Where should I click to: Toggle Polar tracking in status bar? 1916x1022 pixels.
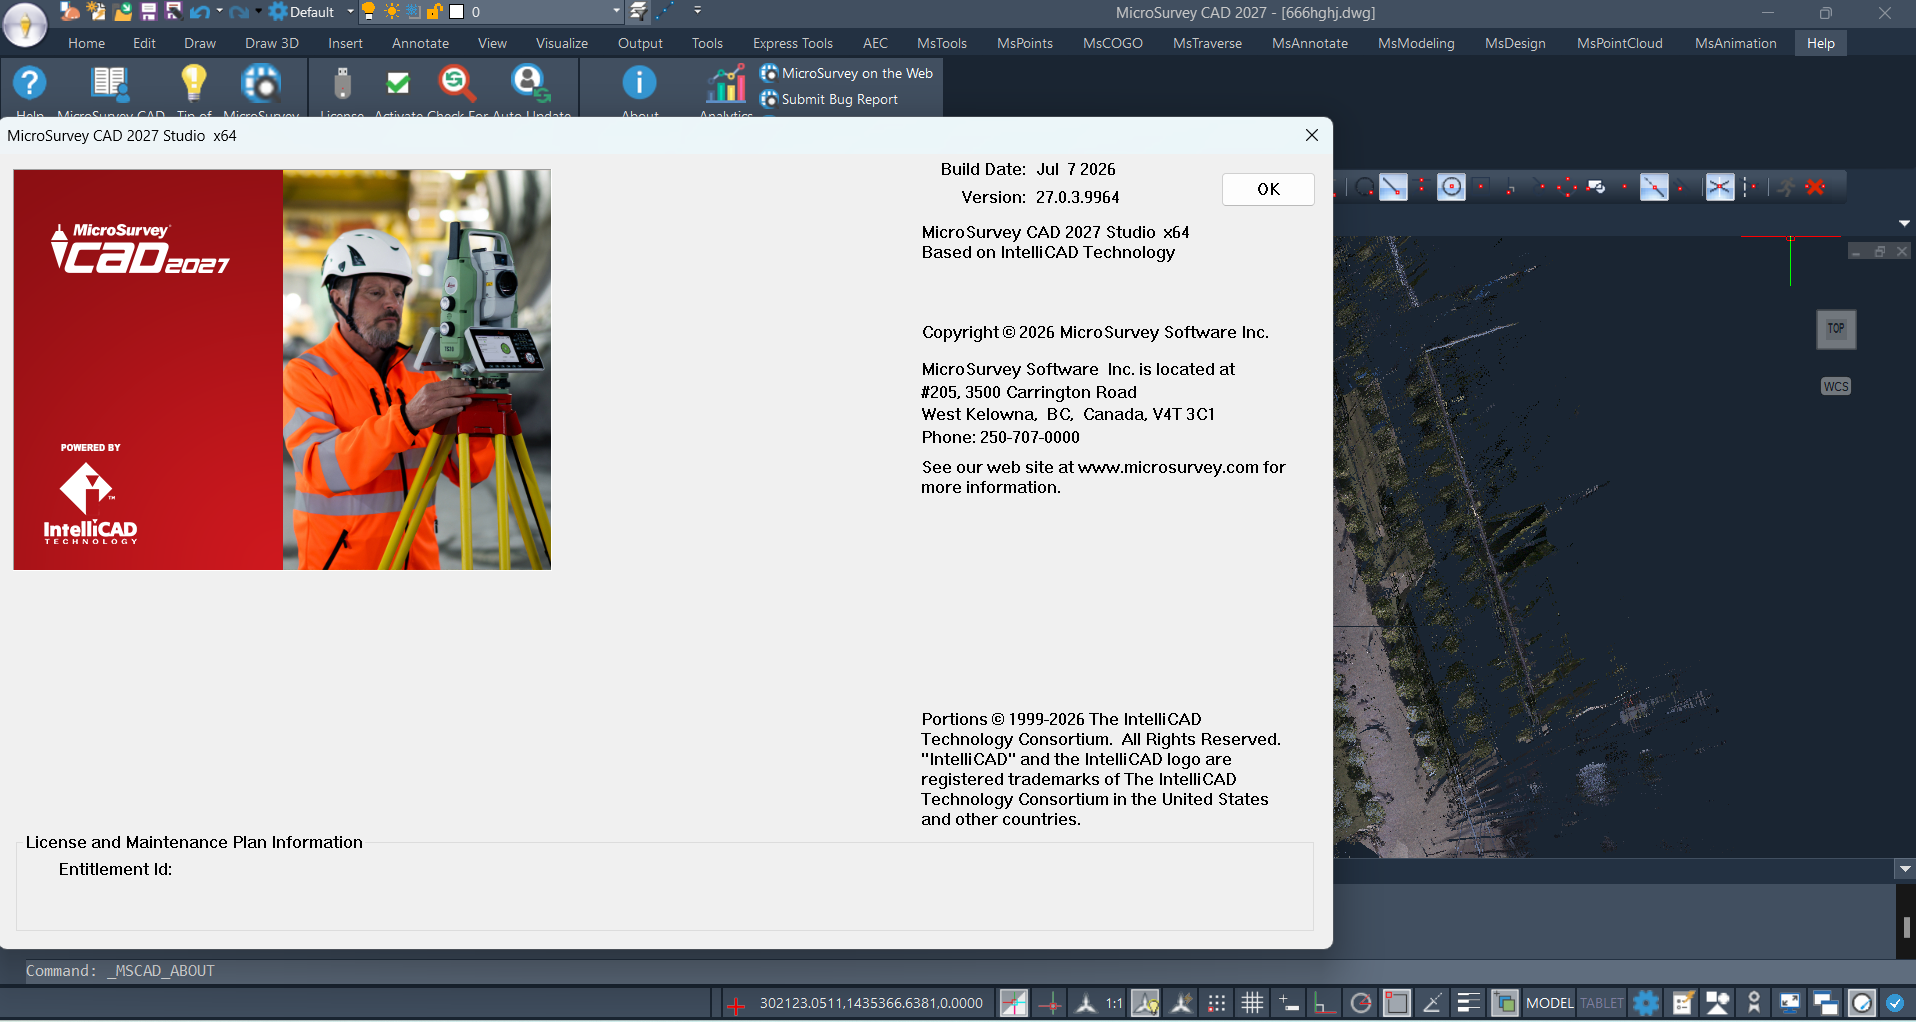pyautogui.click(x=1361, y=1003)
